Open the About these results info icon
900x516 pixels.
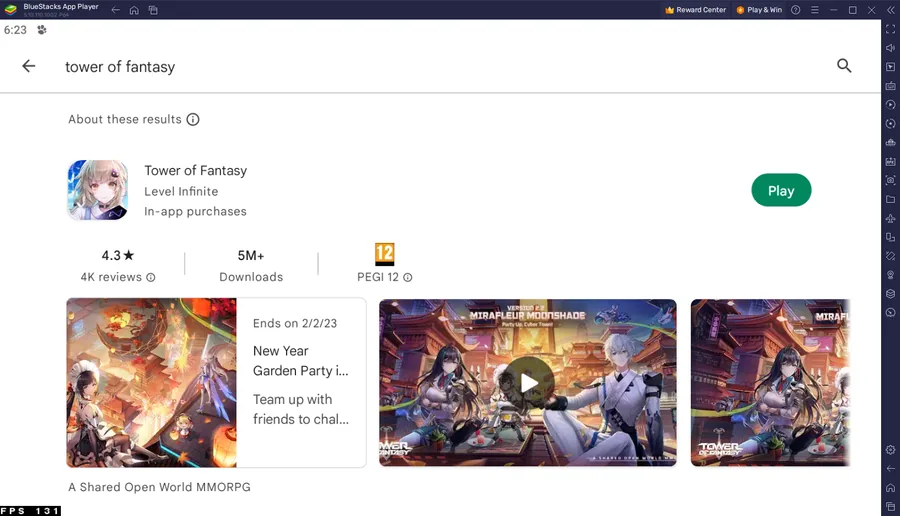(x=193, y=119)
